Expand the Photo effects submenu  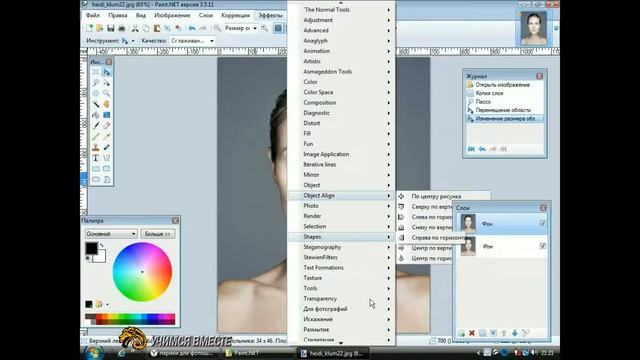click(x=341, y=206)
